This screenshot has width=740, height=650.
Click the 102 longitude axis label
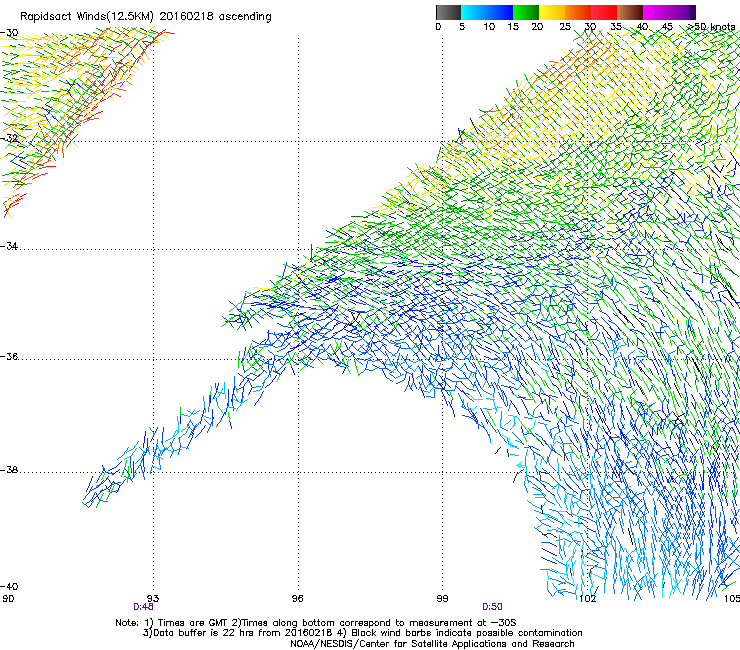[587, 599]
